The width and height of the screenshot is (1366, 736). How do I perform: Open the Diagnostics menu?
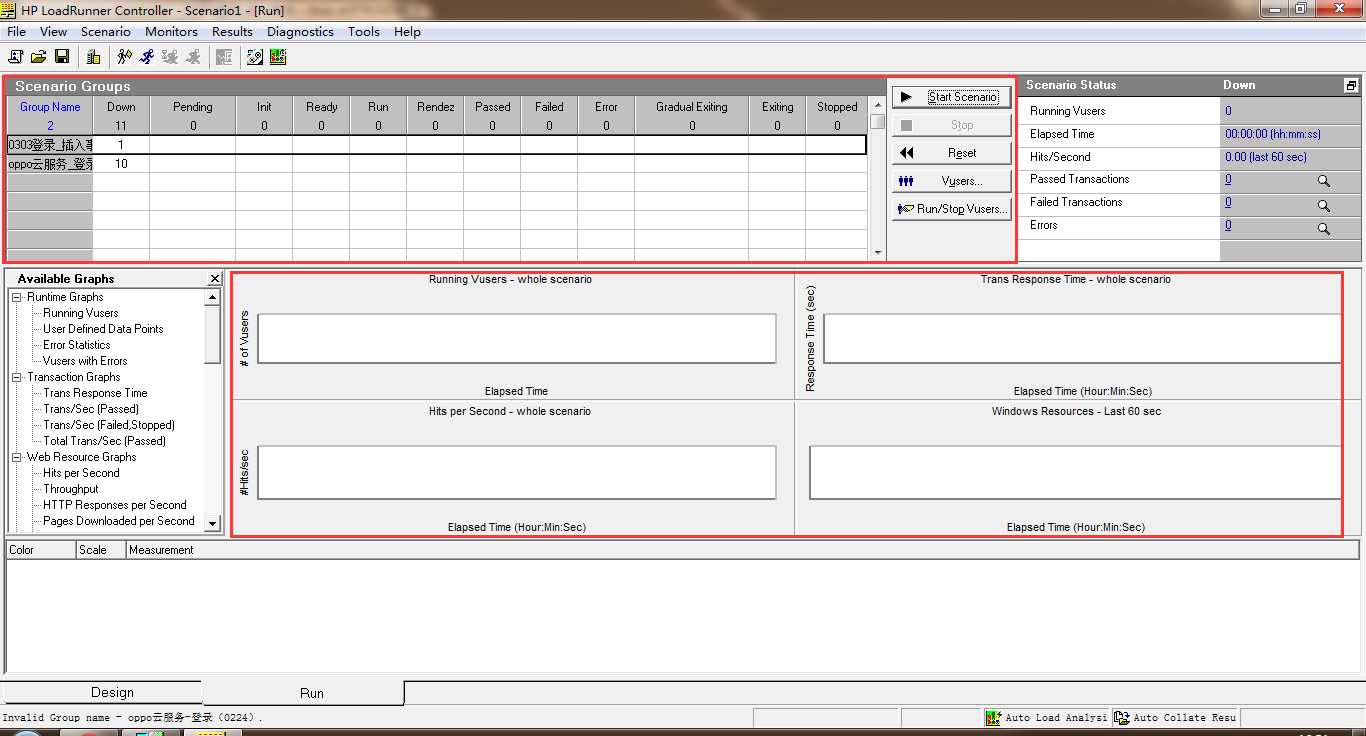(301, 32)
